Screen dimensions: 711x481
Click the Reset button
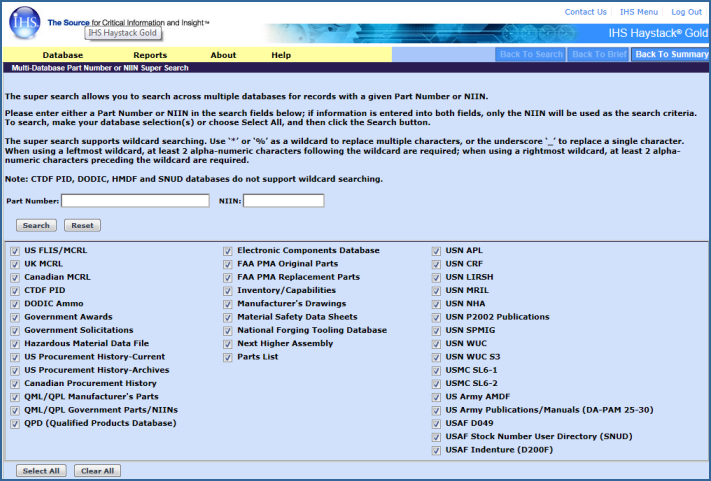[x=82, y=225]
